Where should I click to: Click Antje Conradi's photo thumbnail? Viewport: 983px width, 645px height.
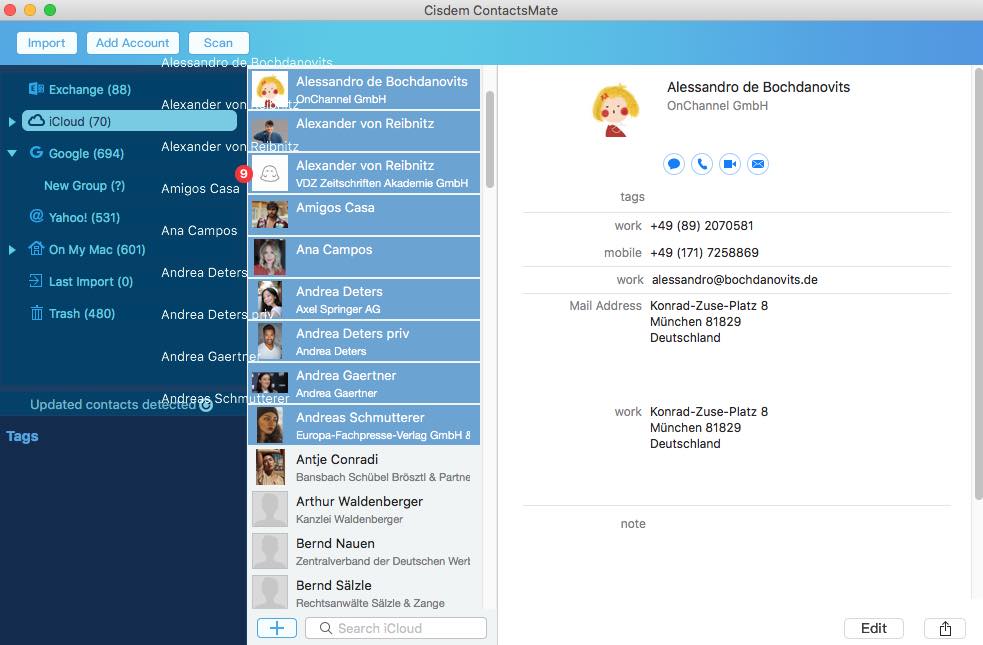(270, 467)
